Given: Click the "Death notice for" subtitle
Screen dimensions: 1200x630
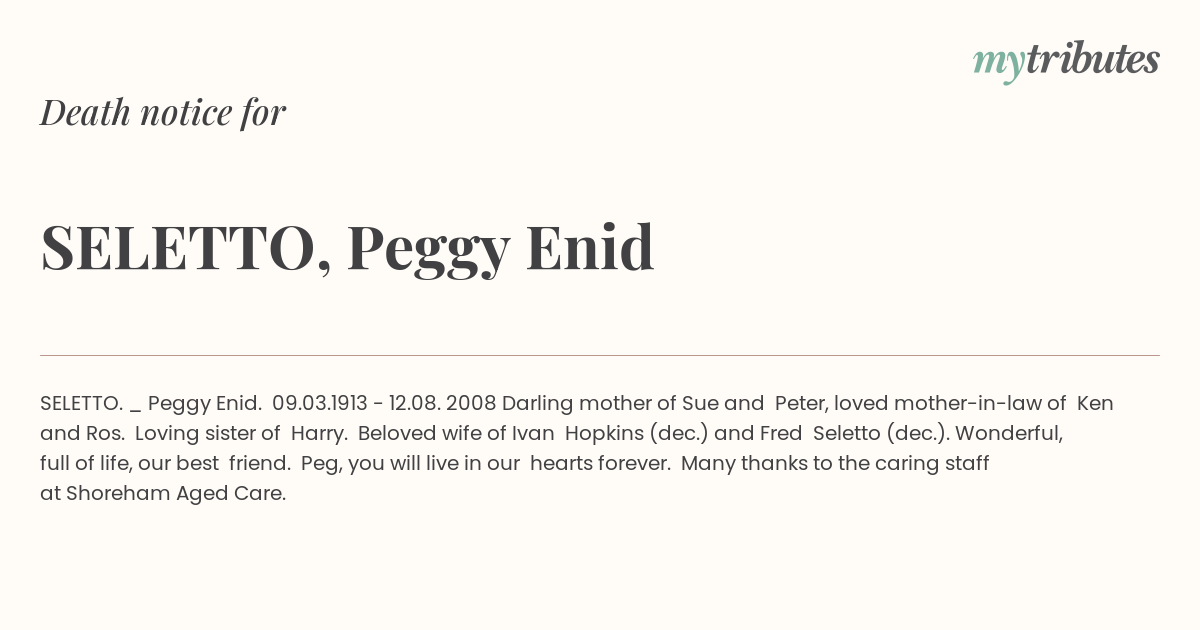Looking at the screenshot, I should click(163, 113).
